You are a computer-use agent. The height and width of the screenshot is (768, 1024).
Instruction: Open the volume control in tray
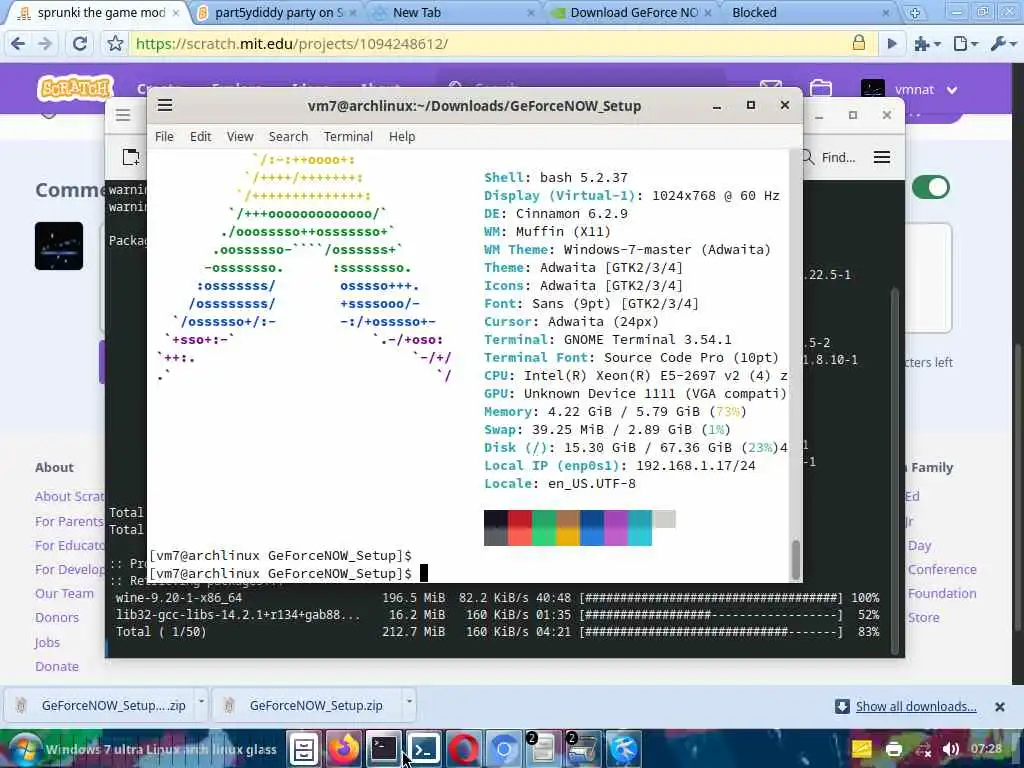click(x=952, y=749)
